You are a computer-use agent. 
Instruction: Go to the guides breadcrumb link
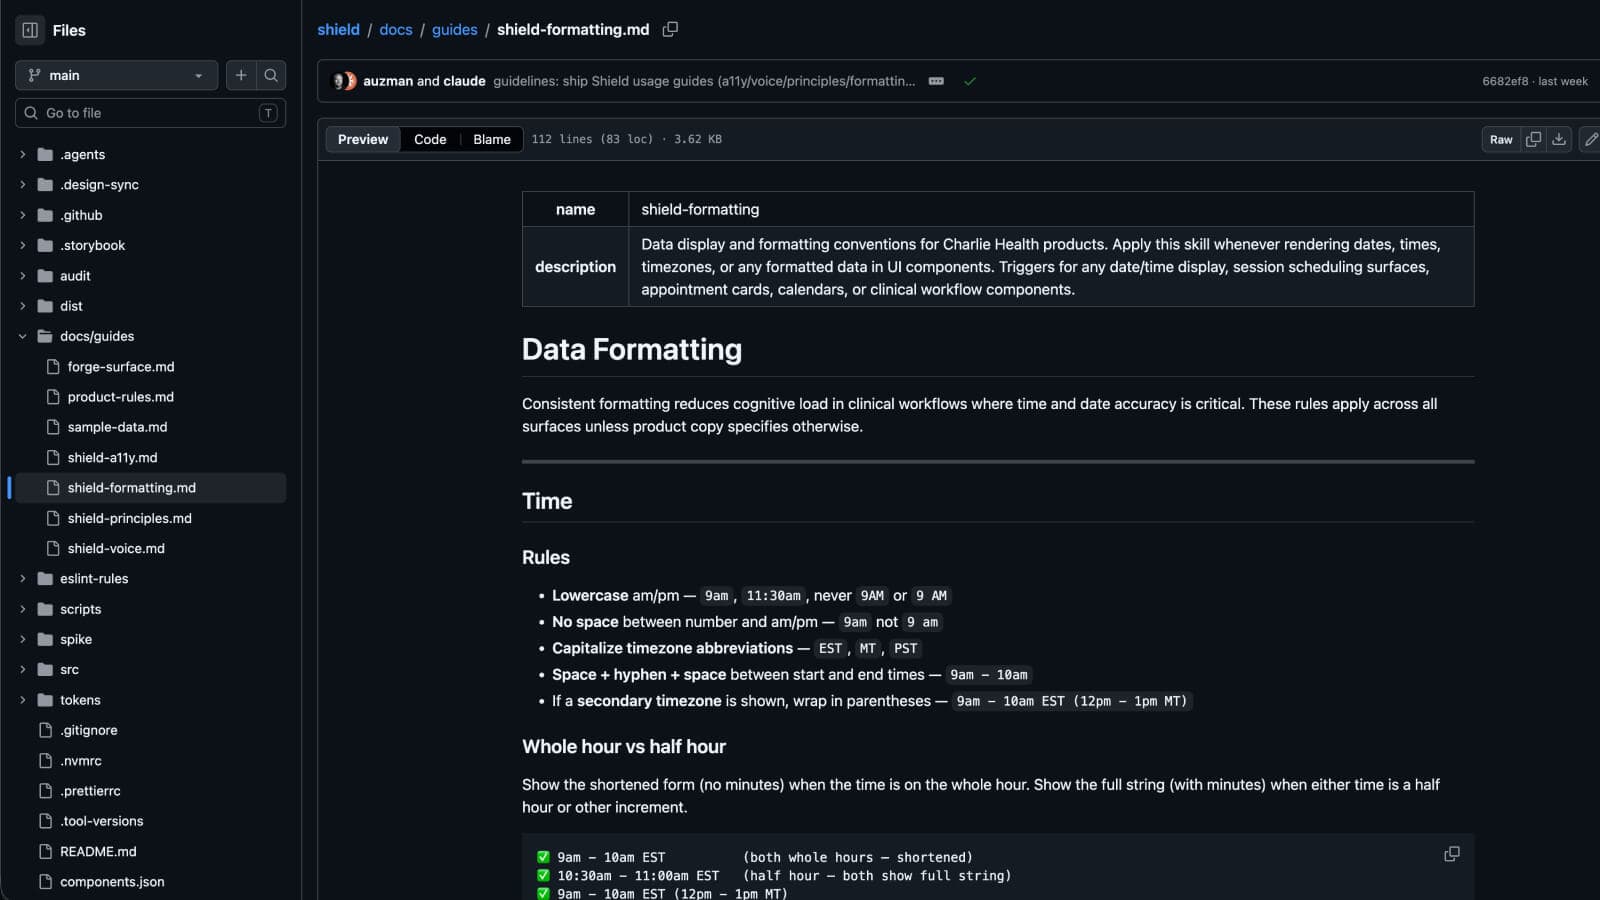point(455,30)
